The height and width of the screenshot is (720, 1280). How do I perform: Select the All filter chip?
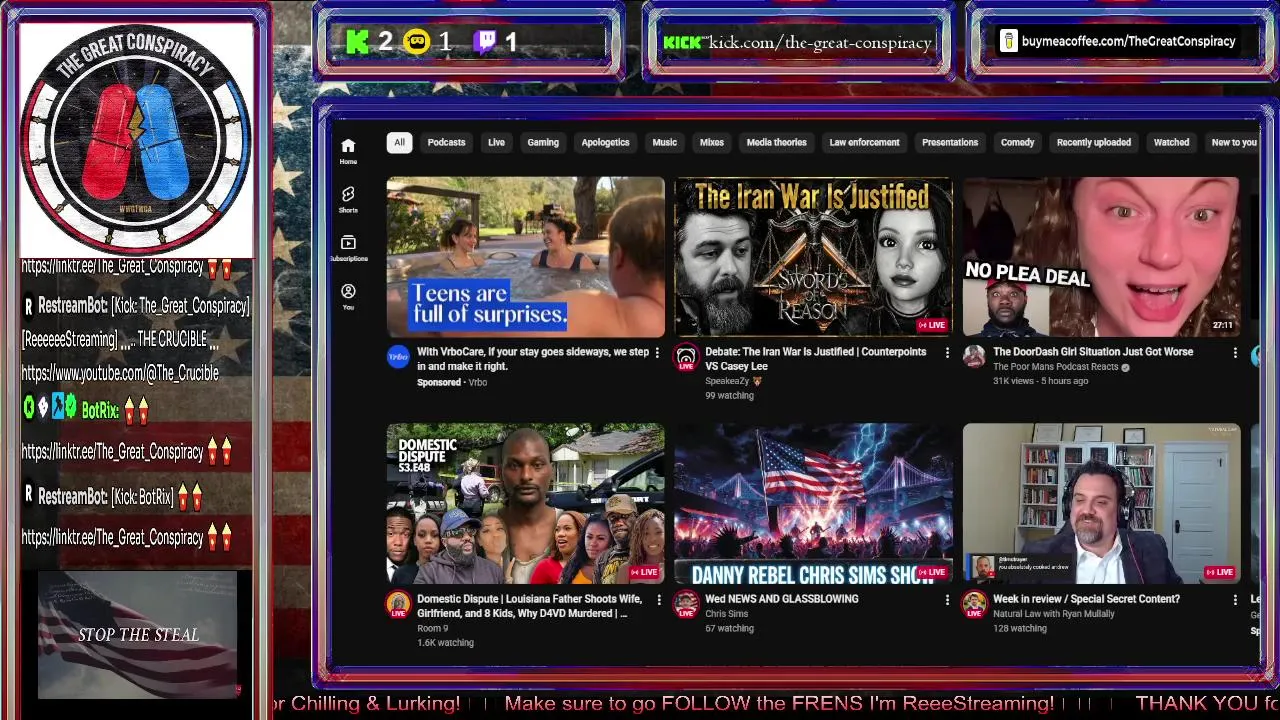399,142
